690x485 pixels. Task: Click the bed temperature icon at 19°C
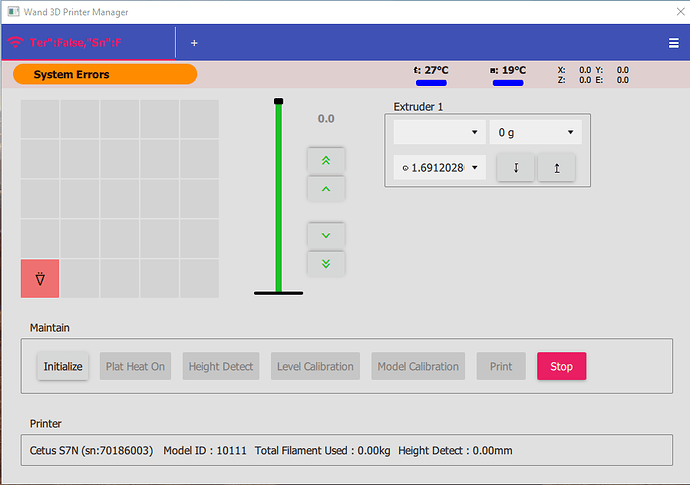click(494, 70)
